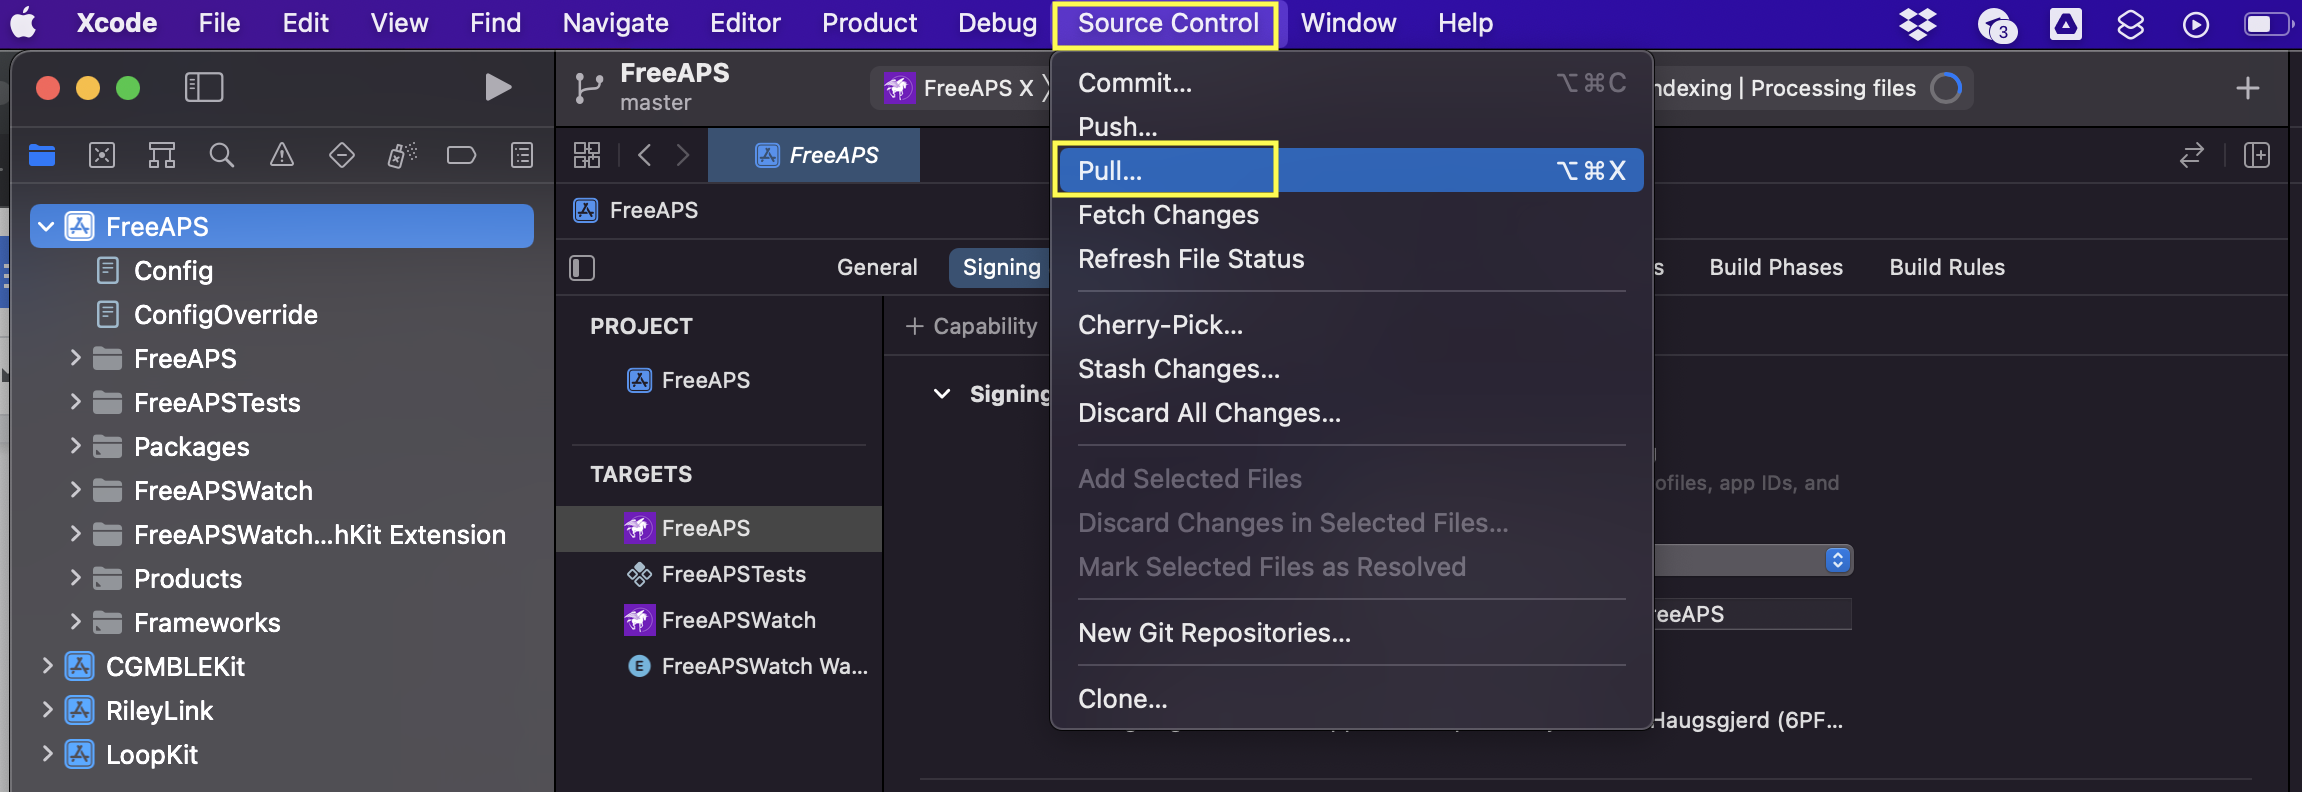Viewport: 2302px width, 792px height.
Task: Expand the FreeAPSWatch folder
Action: pyautogui.click(x=75, y=490)
